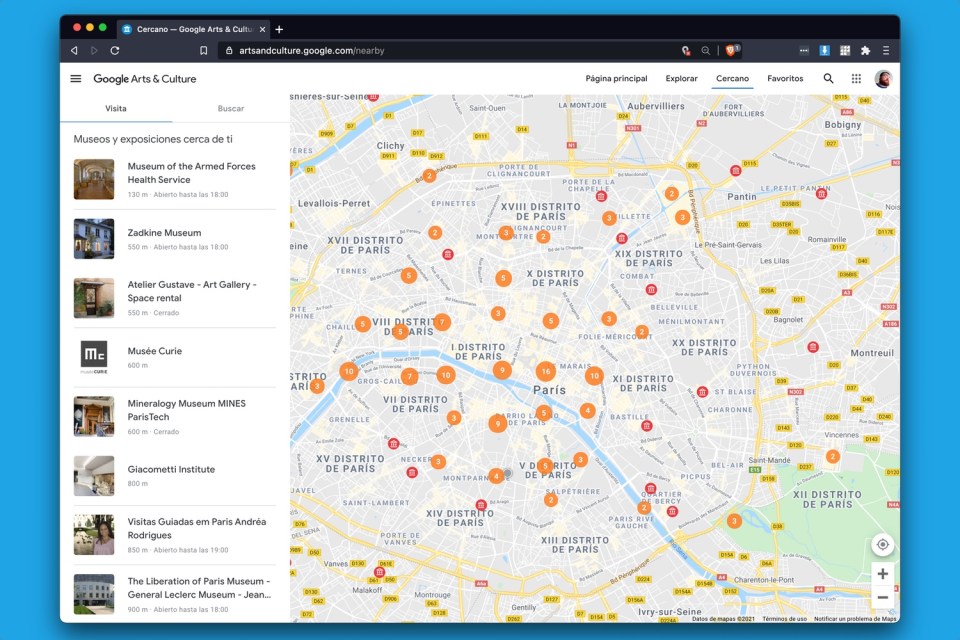Switch to the Buscar tab
Image resolution: width=960 pixels, height=640 pixels.
[231, 108]
